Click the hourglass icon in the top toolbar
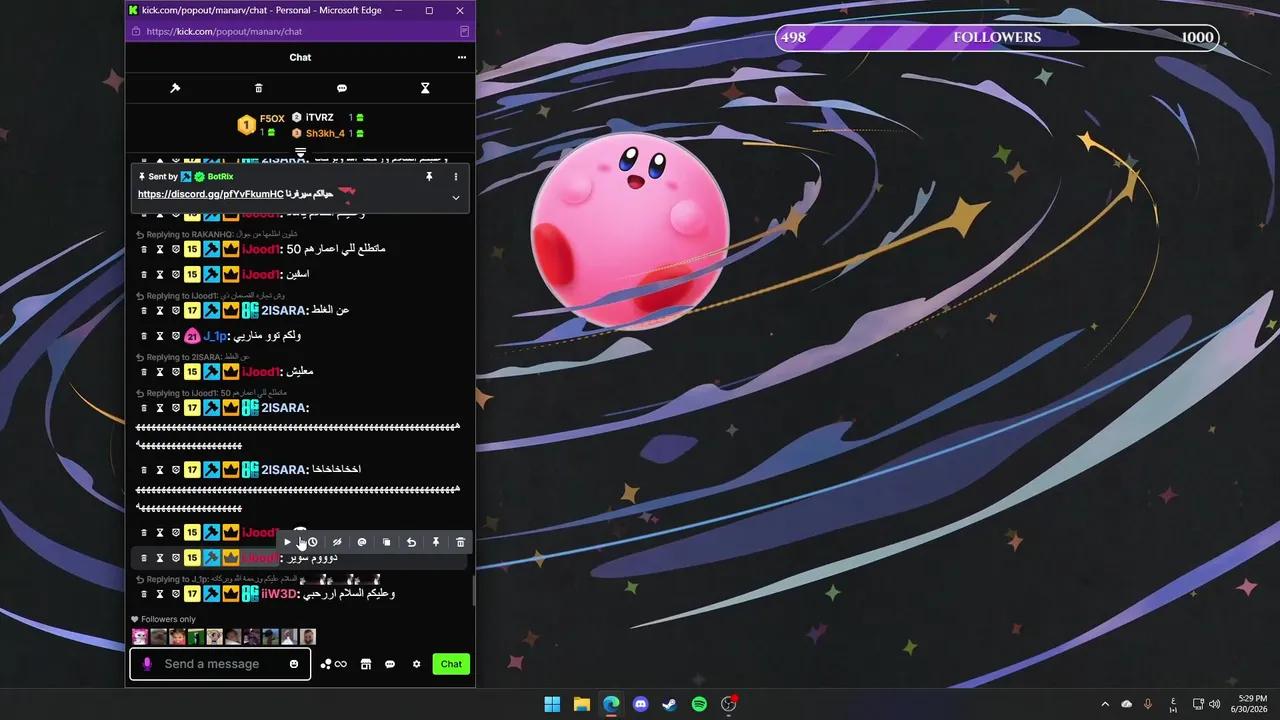Image resolution: width=1280 pixels, height=720 pixels. point(425,88)
